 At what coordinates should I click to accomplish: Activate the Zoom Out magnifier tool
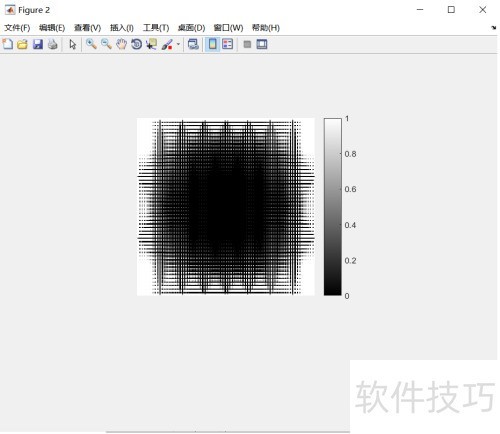coord(106,44)
